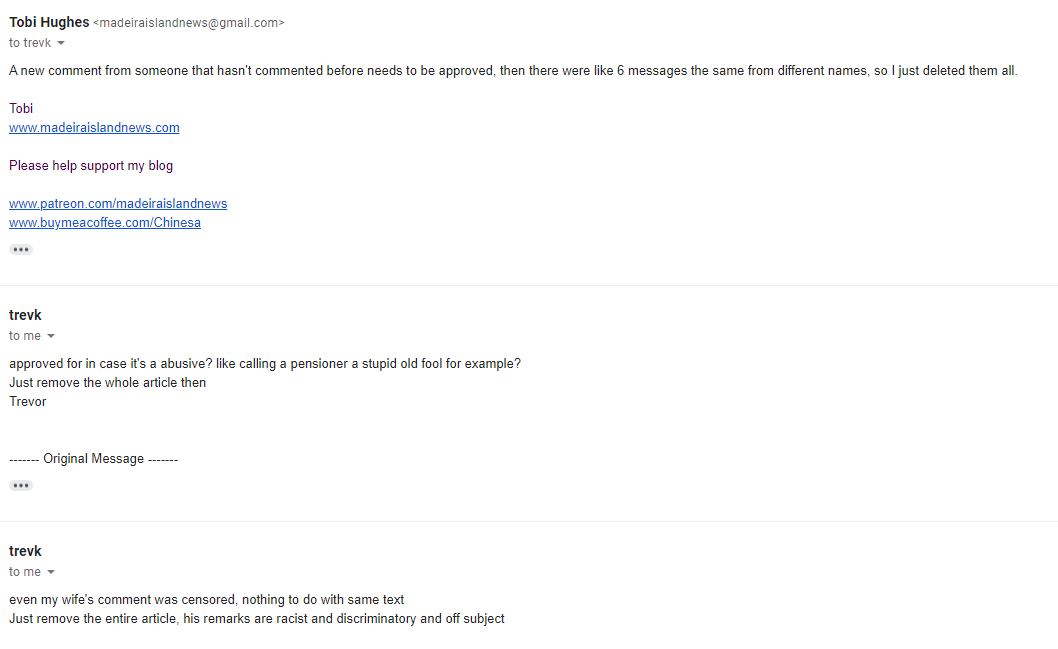
Task: Click the 'Tobi' signature above the website link
Action: click(x=21, y=108)
